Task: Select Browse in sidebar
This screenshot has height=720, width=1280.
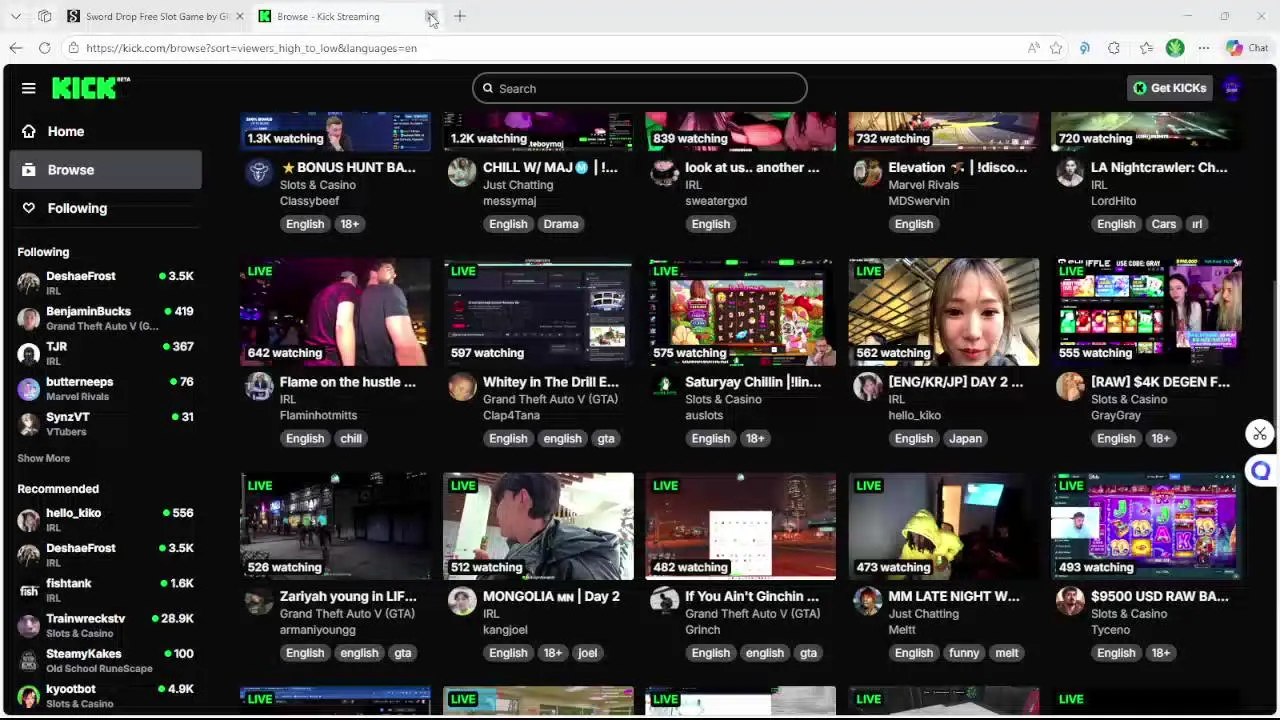Action: click(105, 170)
